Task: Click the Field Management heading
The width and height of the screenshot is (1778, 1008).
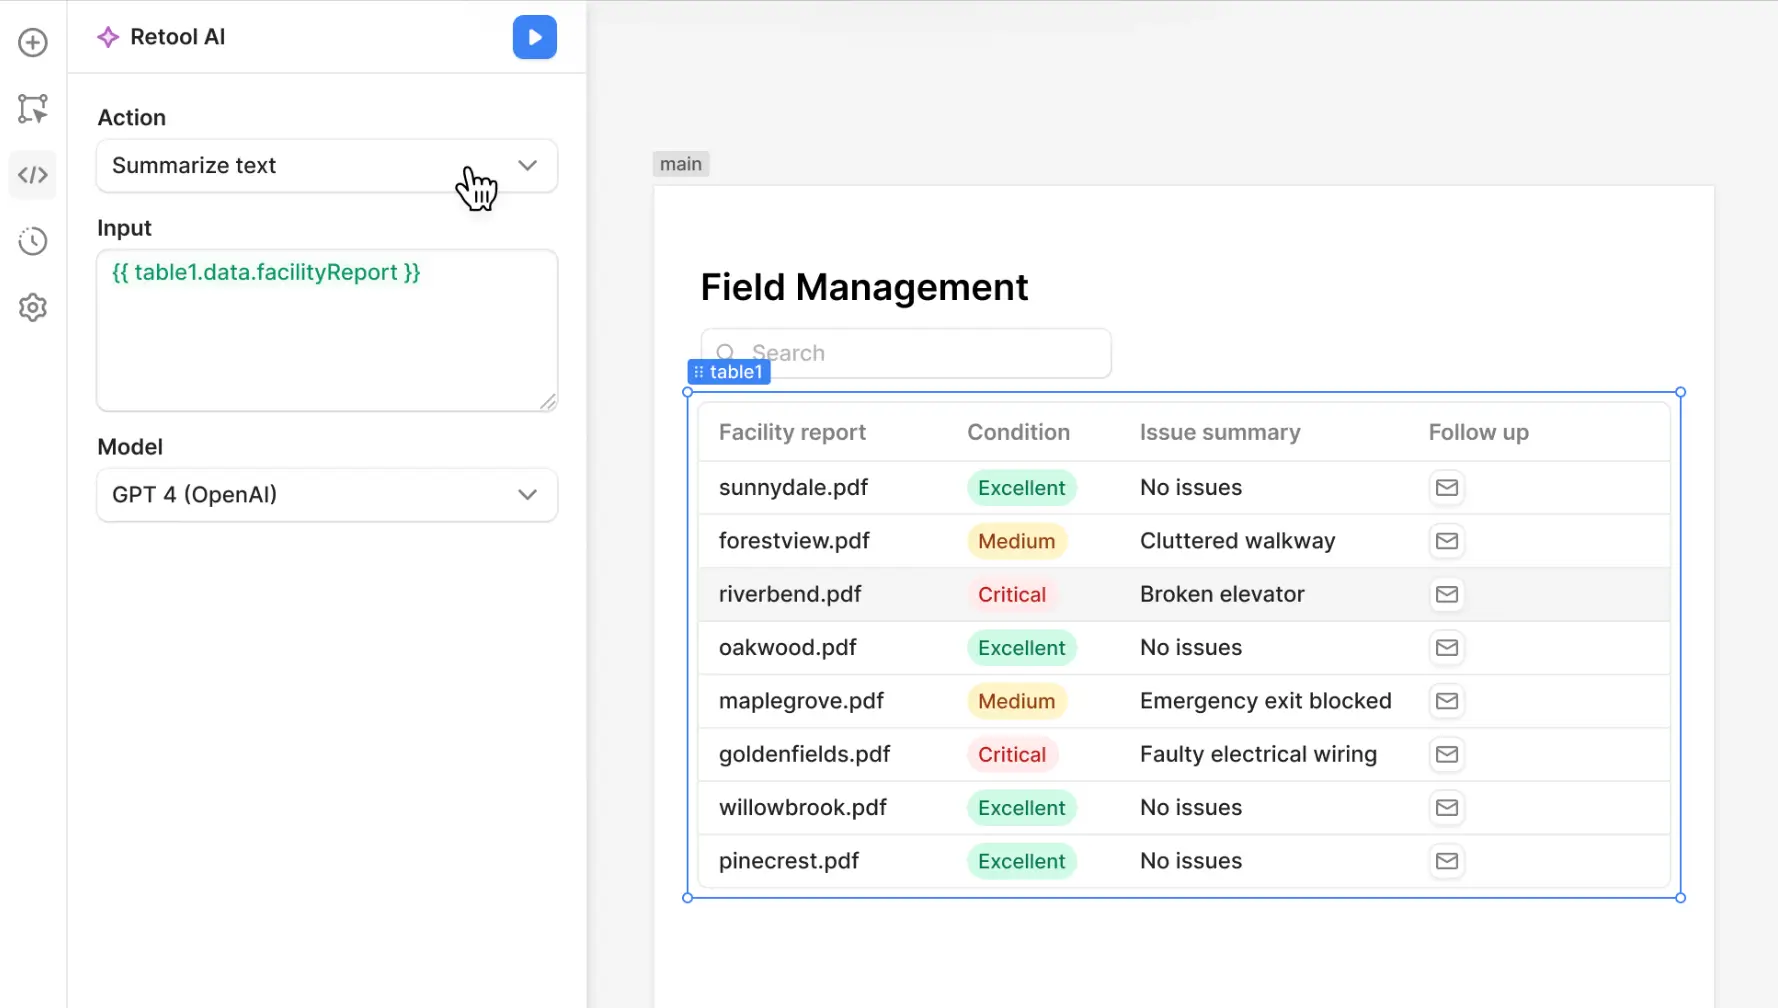Action: pyautogui.click(x=864, y=287)
